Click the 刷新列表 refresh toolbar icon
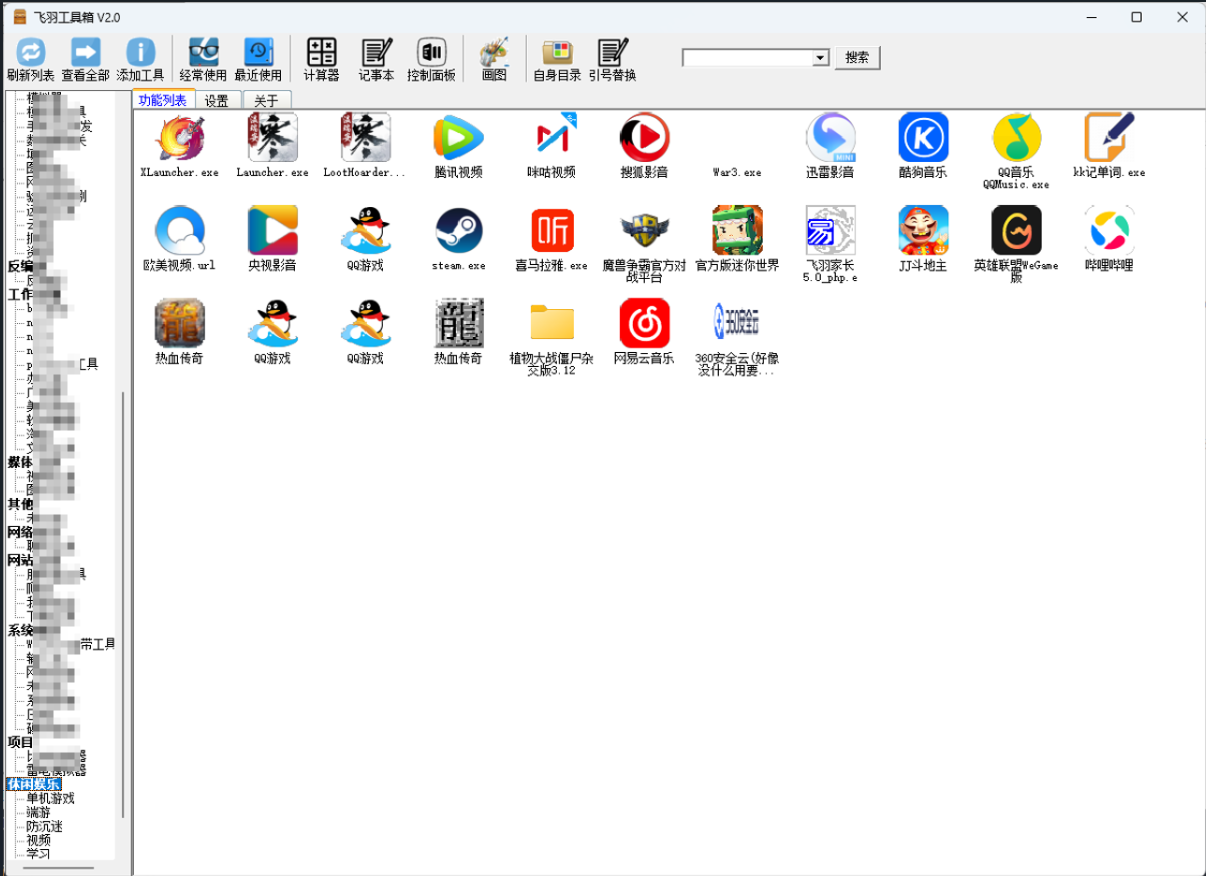Screen dimensions: 1206x876 [x=31, y=54]
